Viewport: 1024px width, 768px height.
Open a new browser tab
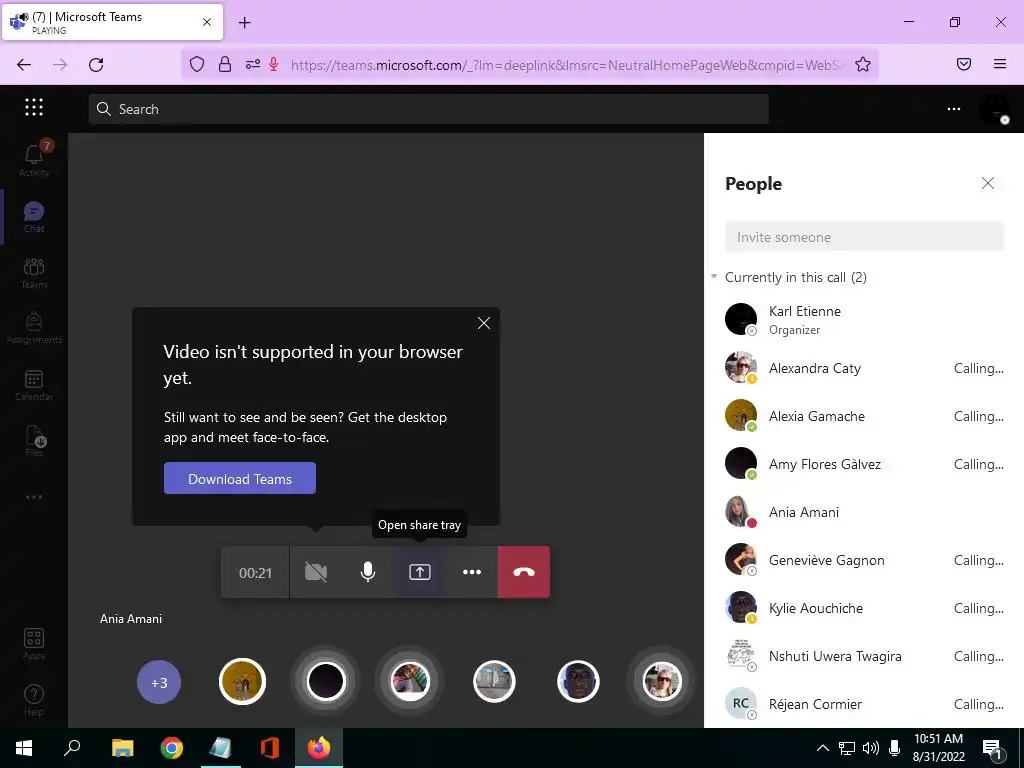tap(244, 23)
